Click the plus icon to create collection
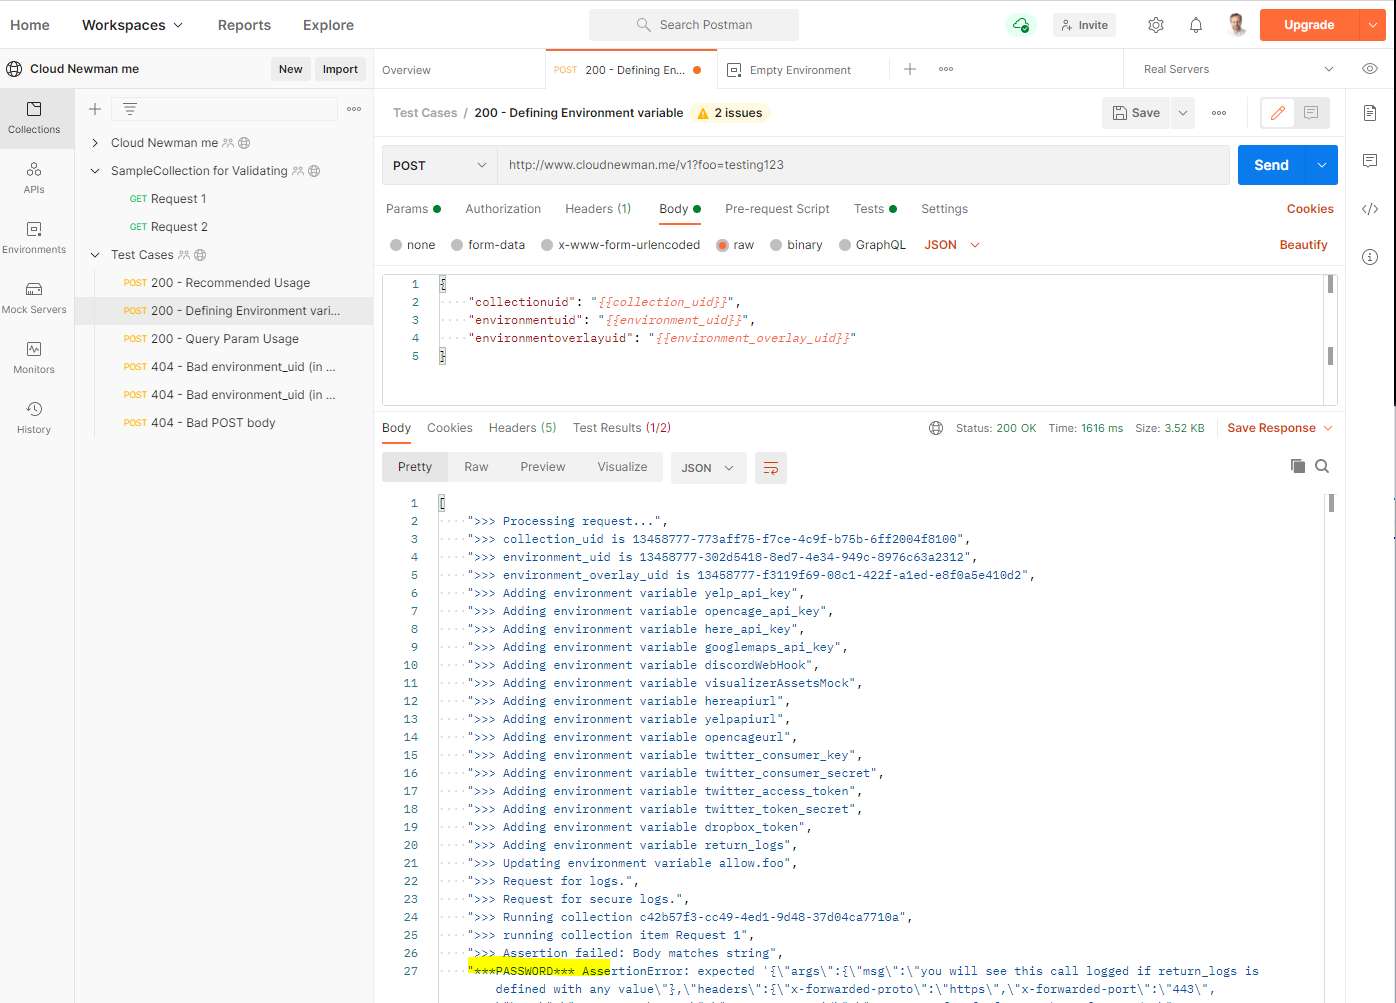 click(x=95, y=109)
